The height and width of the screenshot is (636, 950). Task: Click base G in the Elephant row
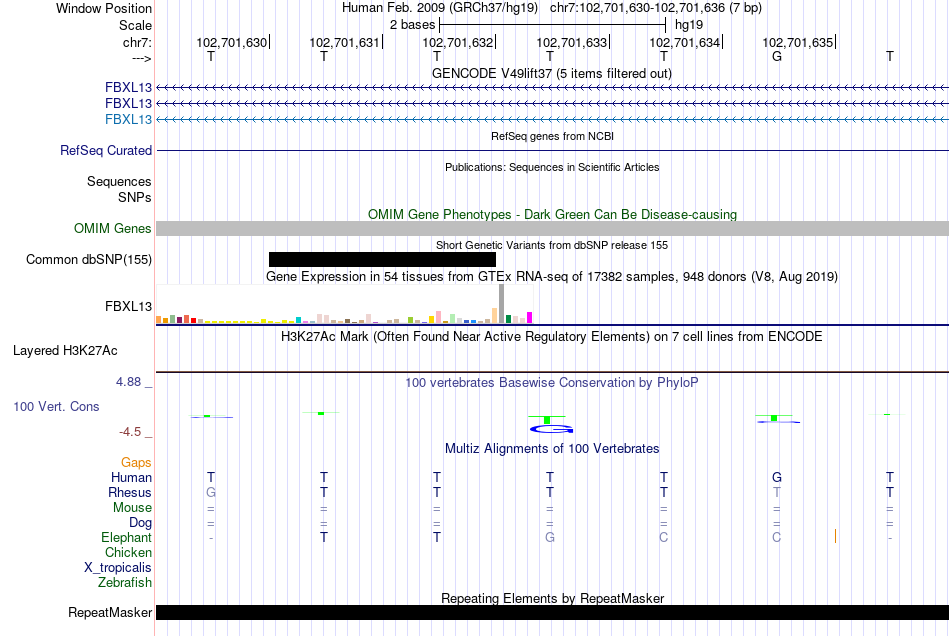tap(550, 537)
